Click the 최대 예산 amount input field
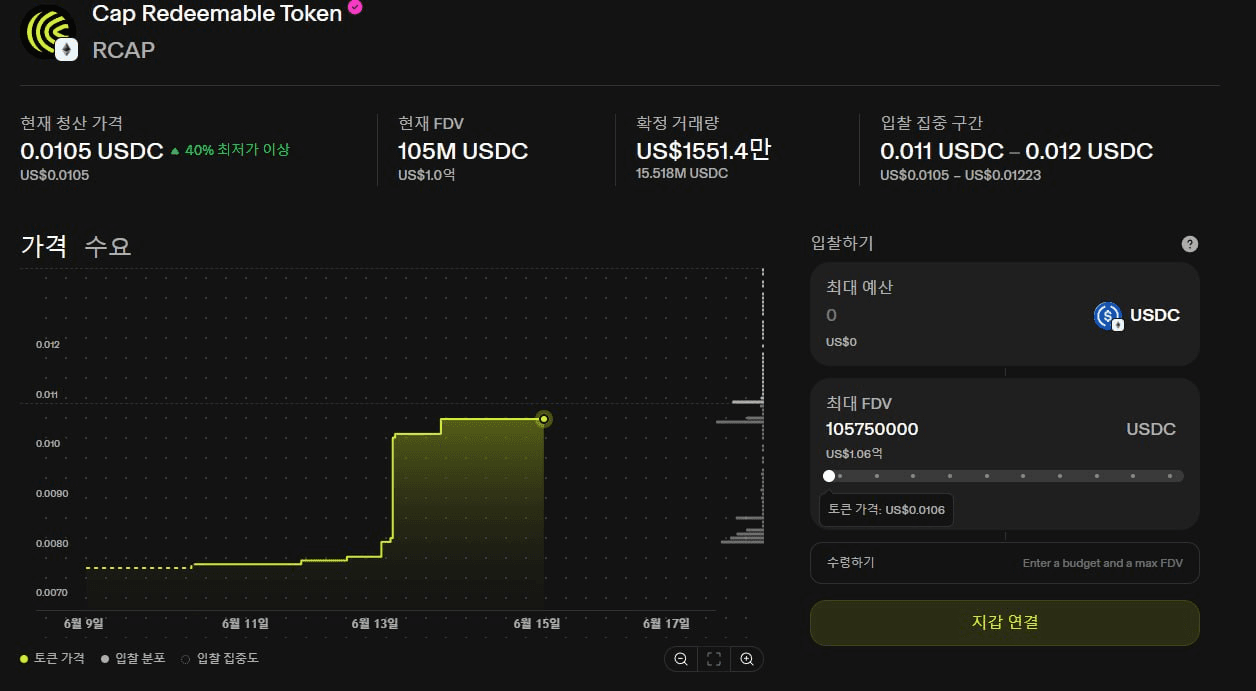 point(950,316)
